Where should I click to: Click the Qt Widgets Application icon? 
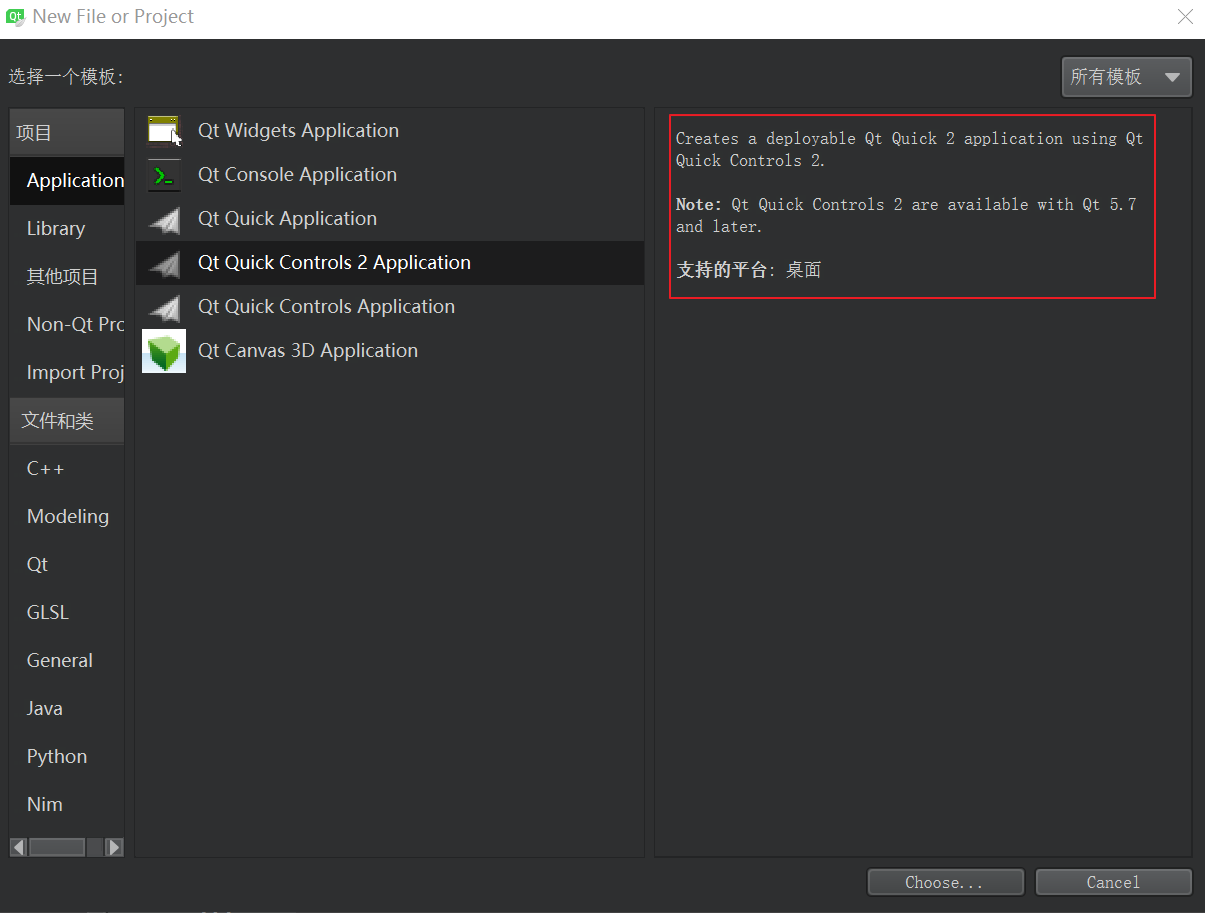(164, 131)
